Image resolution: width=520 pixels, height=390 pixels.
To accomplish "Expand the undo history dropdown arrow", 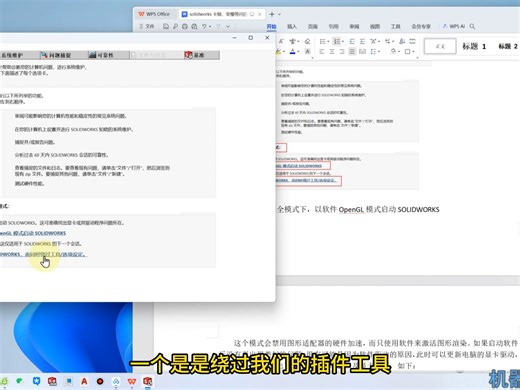I will 210,27.
